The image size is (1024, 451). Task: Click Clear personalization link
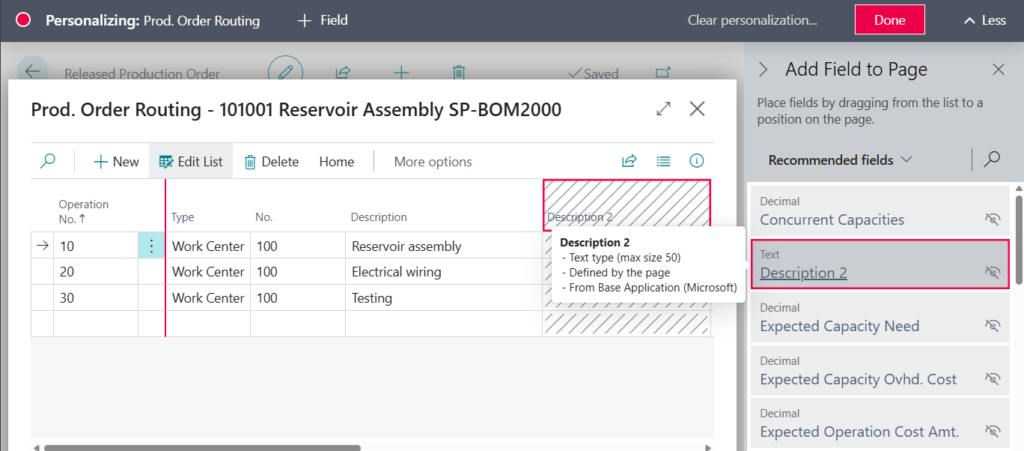click(752, 20)
